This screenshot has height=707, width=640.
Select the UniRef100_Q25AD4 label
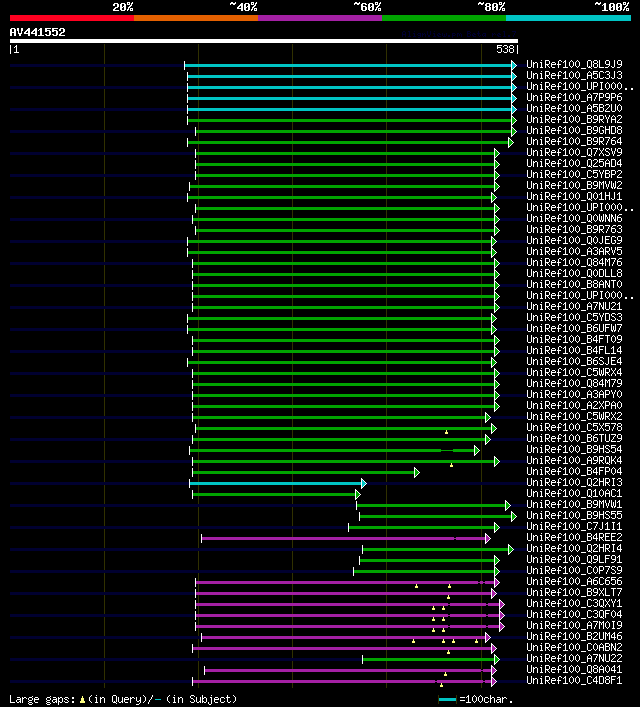tap(574, 163)
